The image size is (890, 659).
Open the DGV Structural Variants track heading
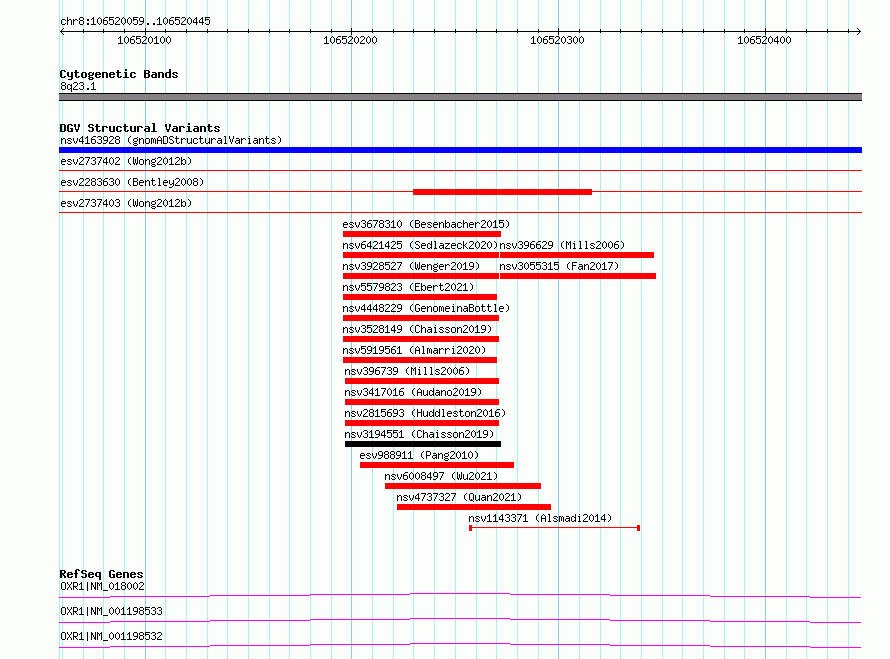click(140, 128)
